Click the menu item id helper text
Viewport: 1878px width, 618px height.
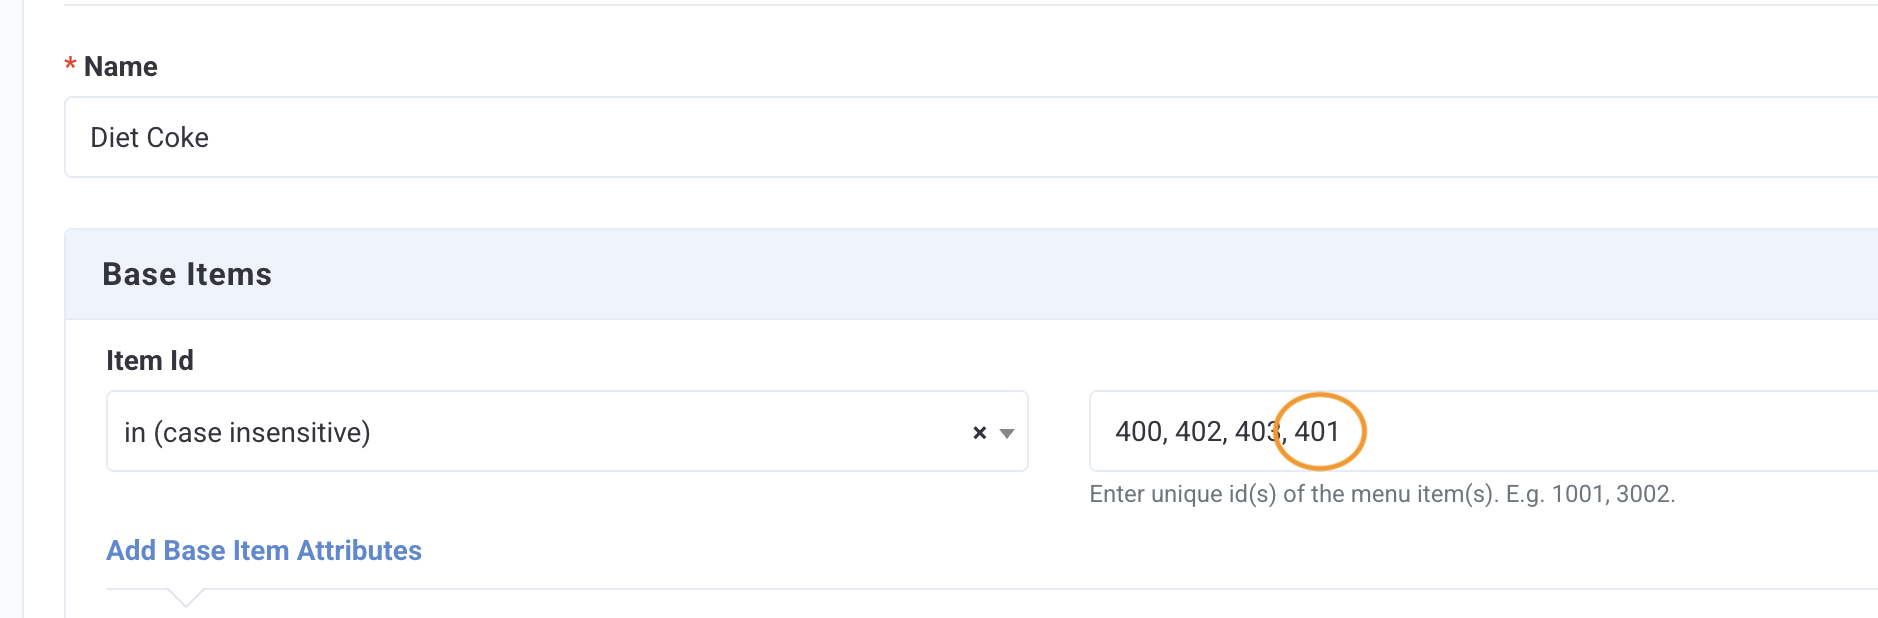[1382, 494]
